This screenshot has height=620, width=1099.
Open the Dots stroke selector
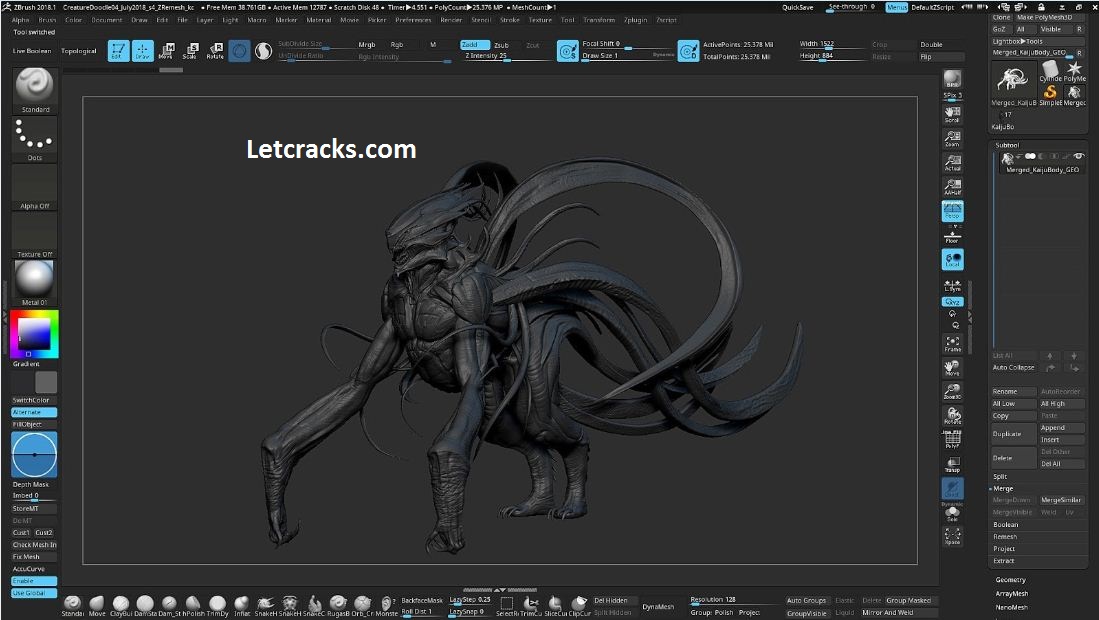[x=34, y=139]
